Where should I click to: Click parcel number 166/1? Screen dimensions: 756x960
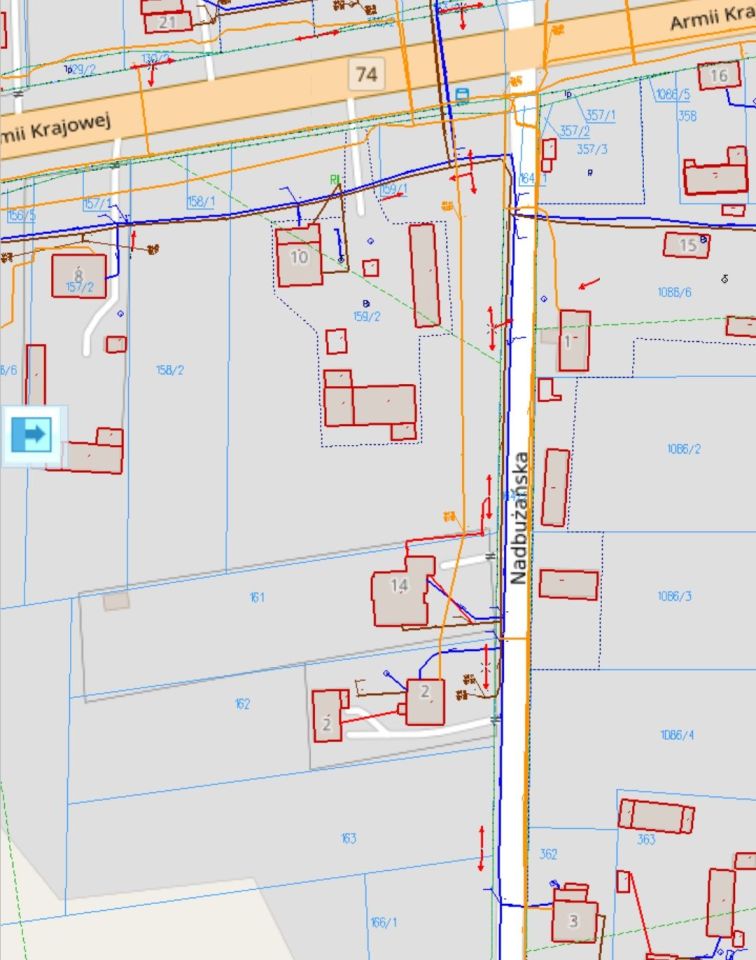tap(383, 922)
